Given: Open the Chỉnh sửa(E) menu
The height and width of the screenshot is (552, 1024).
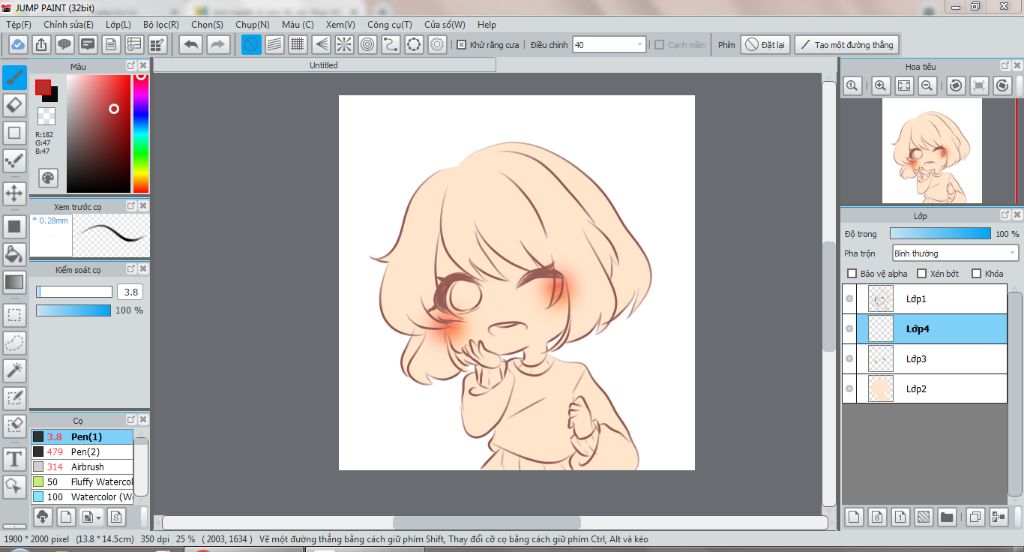Looking at the screenshot, I should (x=68, y=24).
